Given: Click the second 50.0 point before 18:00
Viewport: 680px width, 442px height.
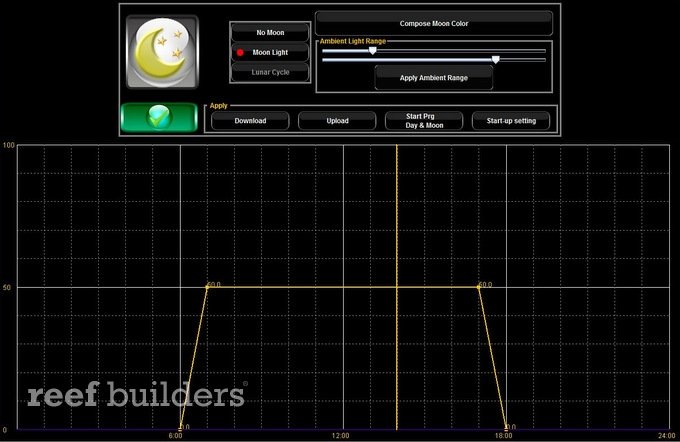Looking at the screenshot, I should [x=479, y=287].
